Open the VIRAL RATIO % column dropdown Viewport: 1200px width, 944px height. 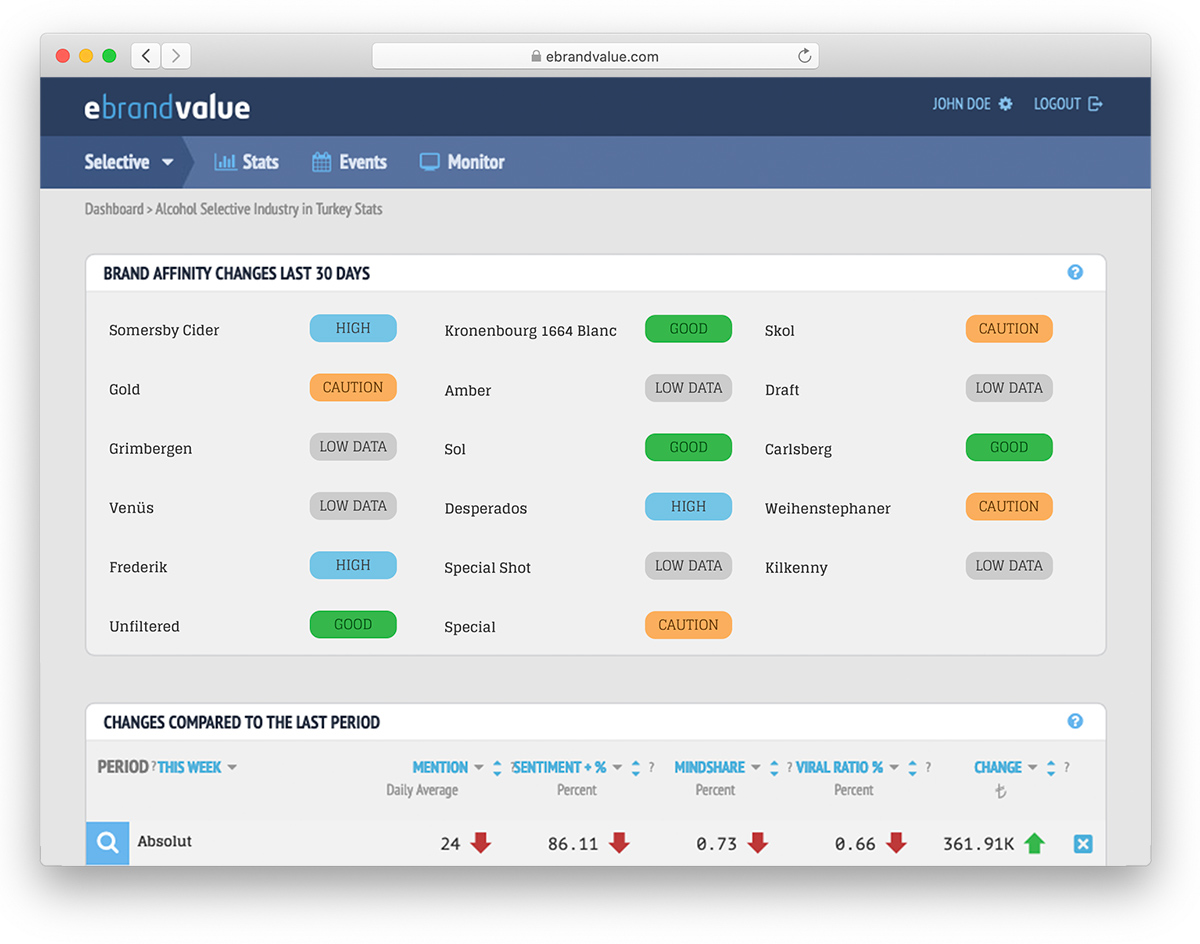[848, 767]
